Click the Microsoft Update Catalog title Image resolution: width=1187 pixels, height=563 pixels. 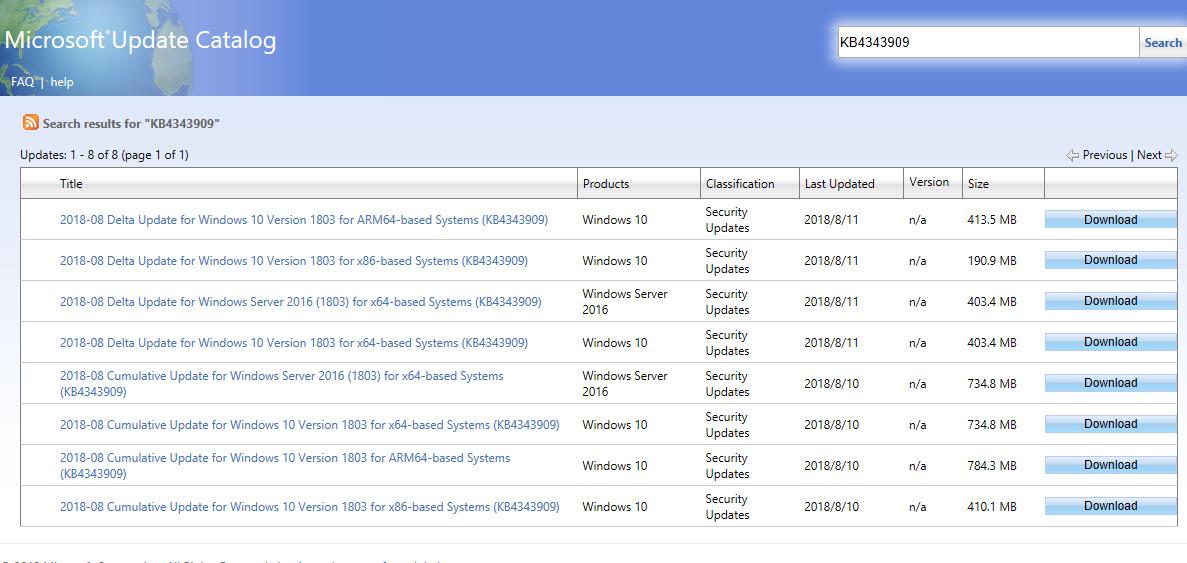[x=140, y=41]
